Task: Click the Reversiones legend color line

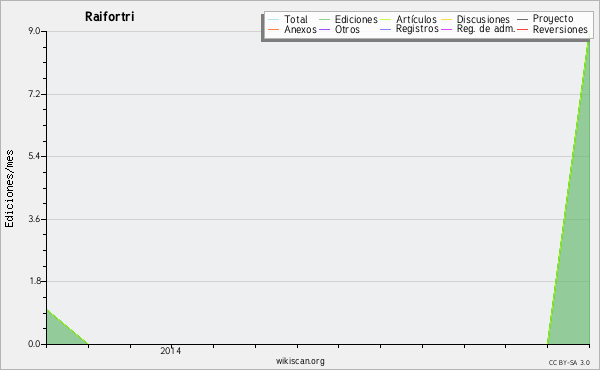Action: (x=522, y=29)
